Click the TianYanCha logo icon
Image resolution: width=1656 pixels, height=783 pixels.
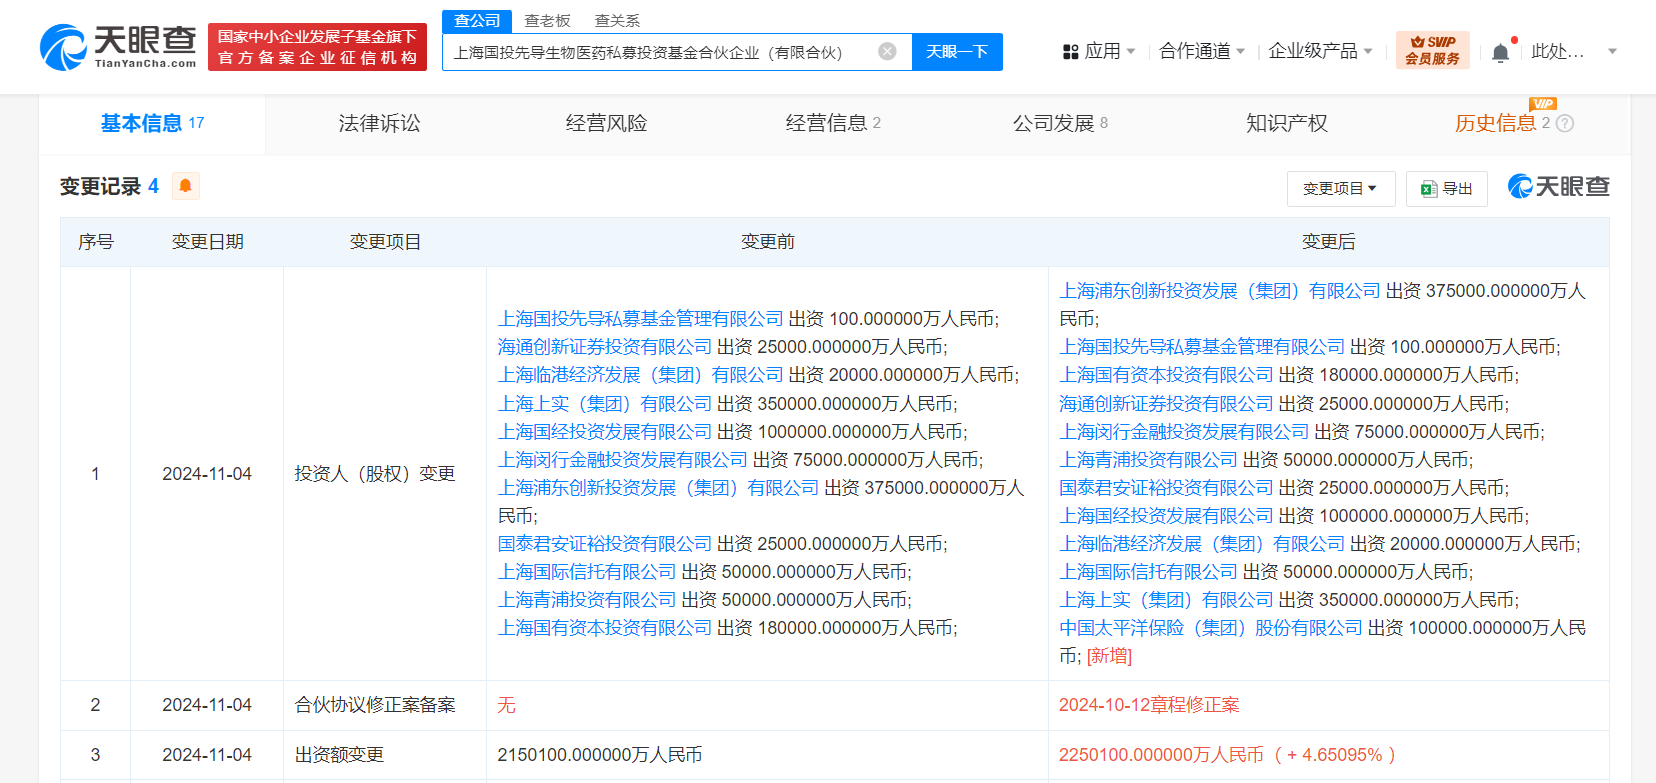pyautogui.click(x=64, y=47)
